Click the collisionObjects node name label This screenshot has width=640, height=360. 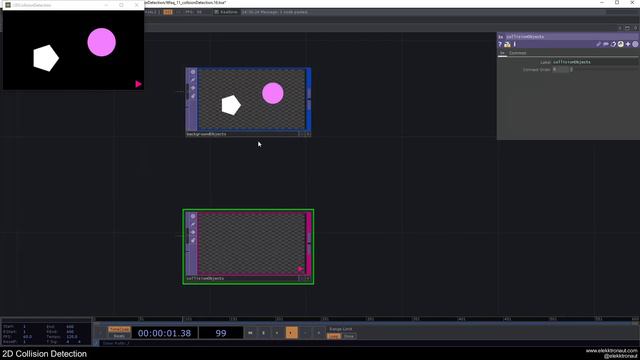click(x=205, y=278)
